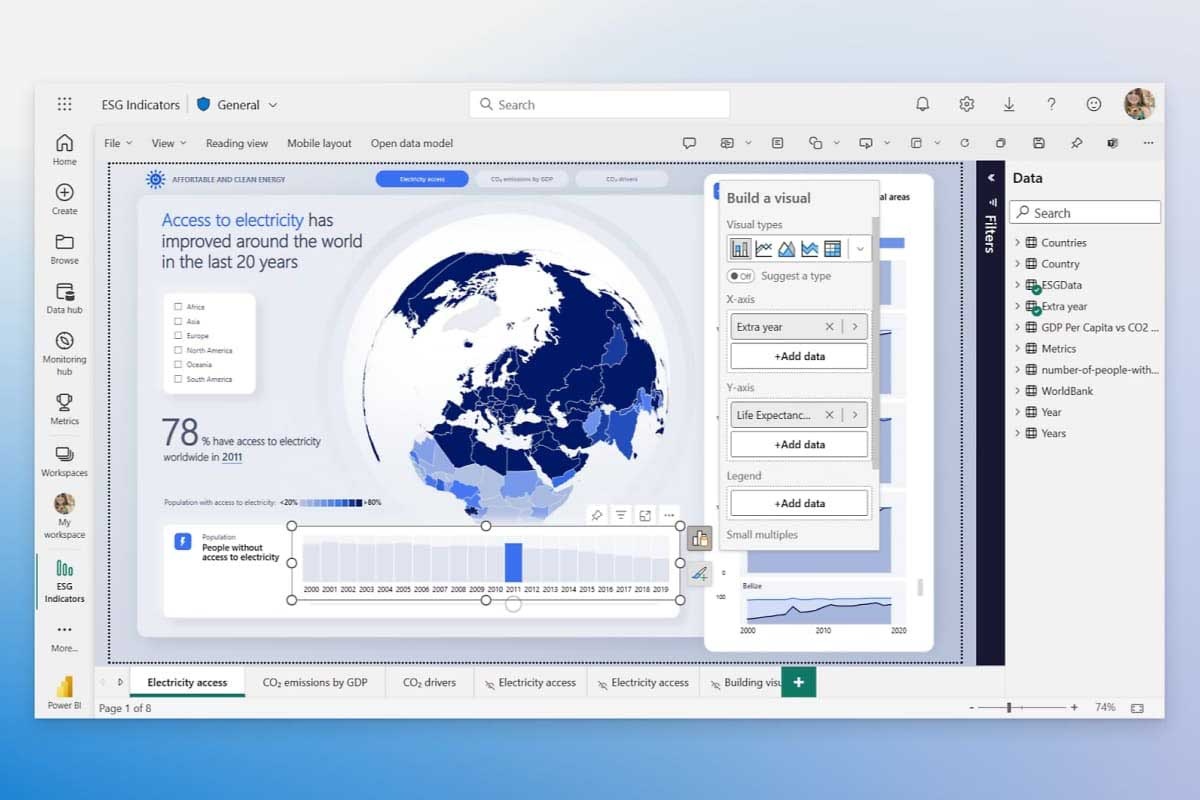The width and height of the screenshot is (1200, 800).
Task: Select the 2011 bar in the timeline
Action: tap(513, 560)
